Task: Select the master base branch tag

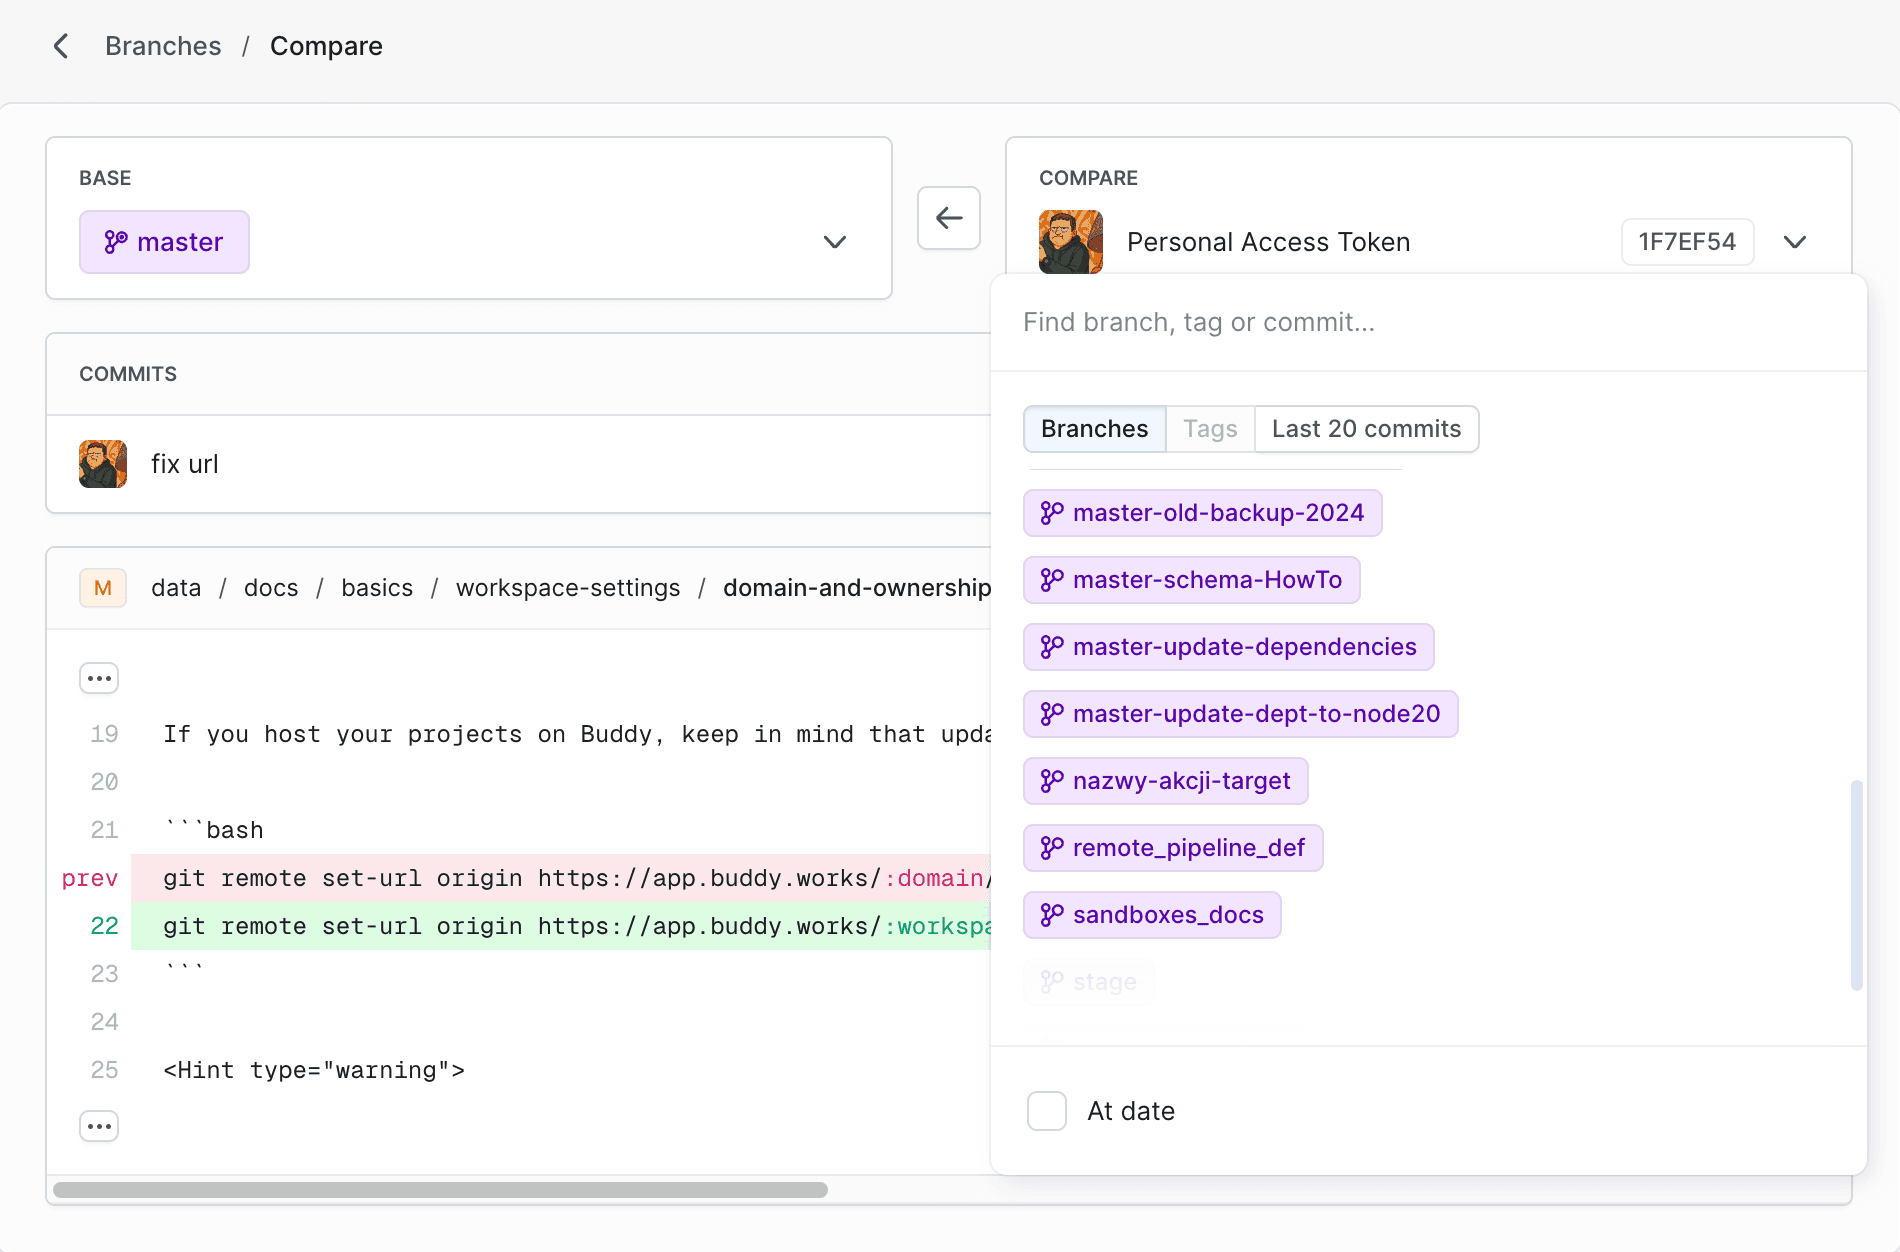Action: [x=164, y=242]
